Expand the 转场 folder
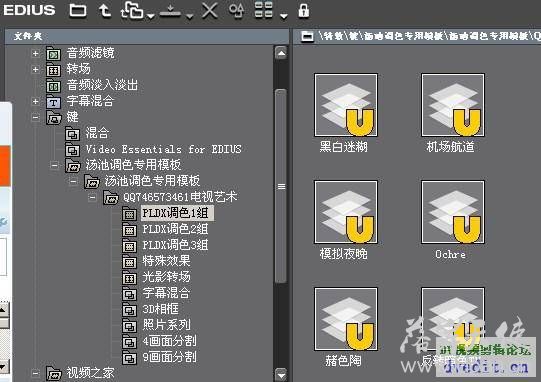The width and height of the screenshot is (541, 382). (35, 70)
